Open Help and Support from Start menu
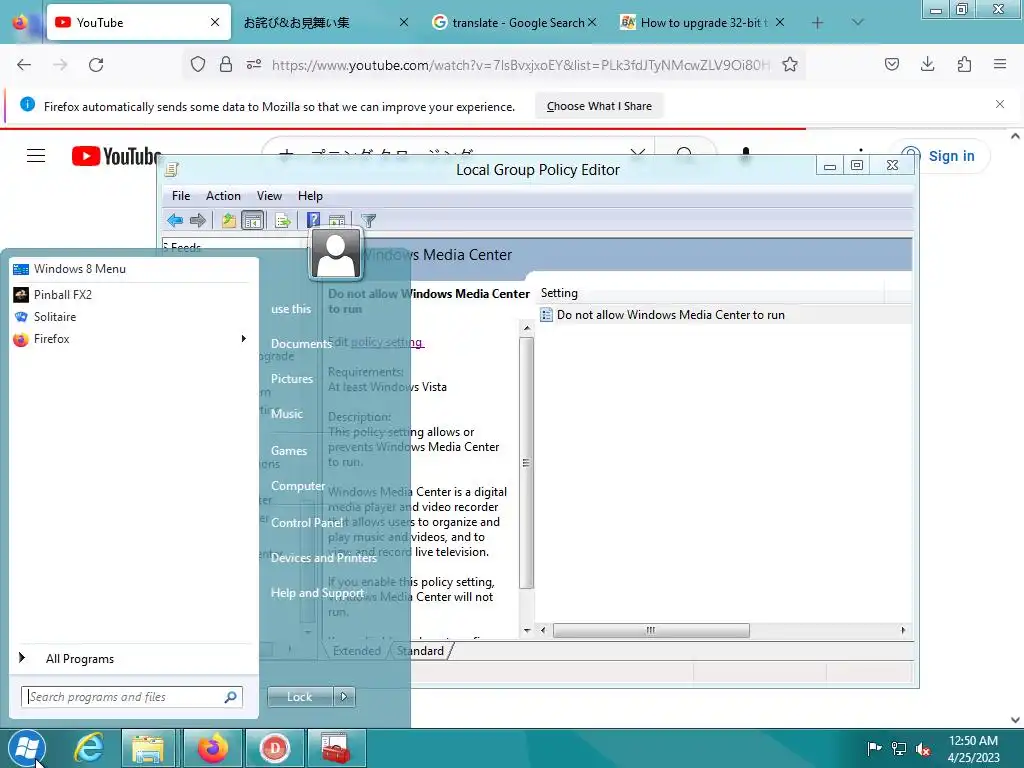 (x=317, y=593)
